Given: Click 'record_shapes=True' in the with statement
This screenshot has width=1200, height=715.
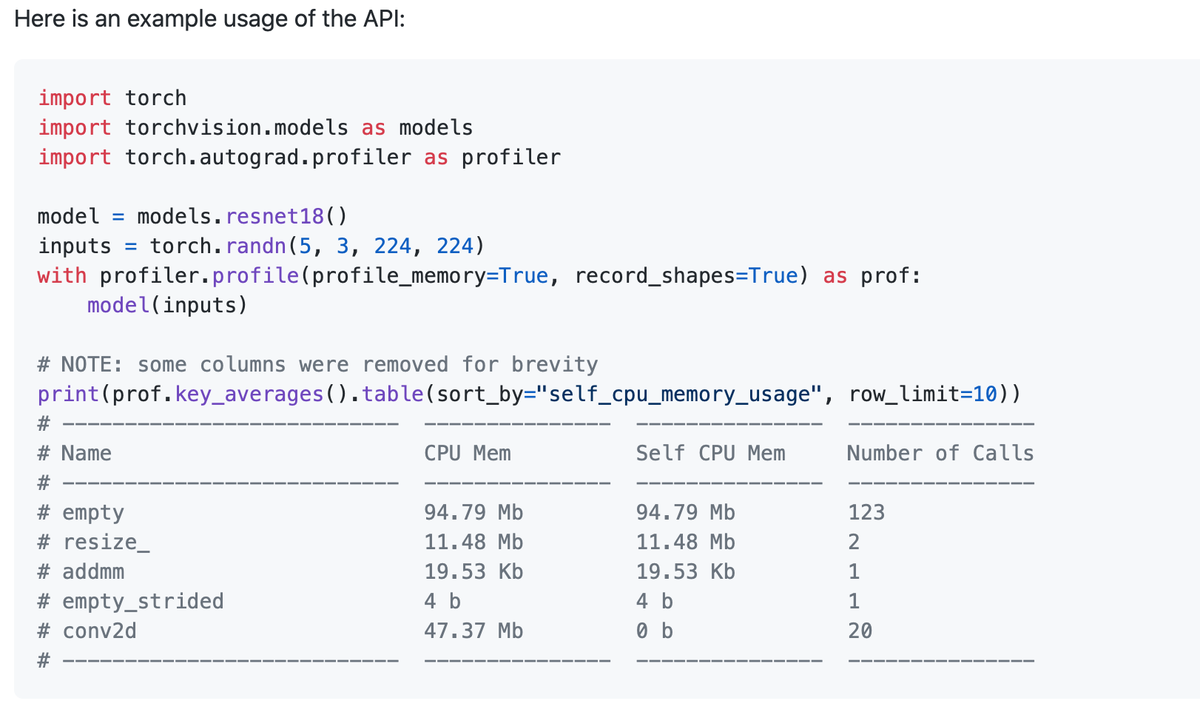Looking at the screenshot, I should click(686, 275).
